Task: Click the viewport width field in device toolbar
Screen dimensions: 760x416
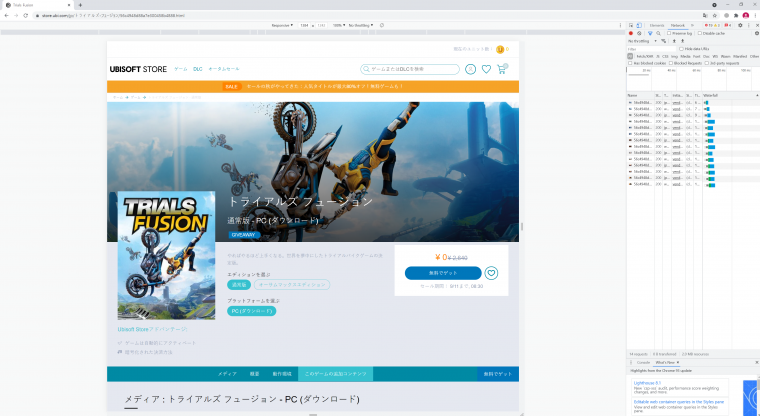Action: coord(304,25)
